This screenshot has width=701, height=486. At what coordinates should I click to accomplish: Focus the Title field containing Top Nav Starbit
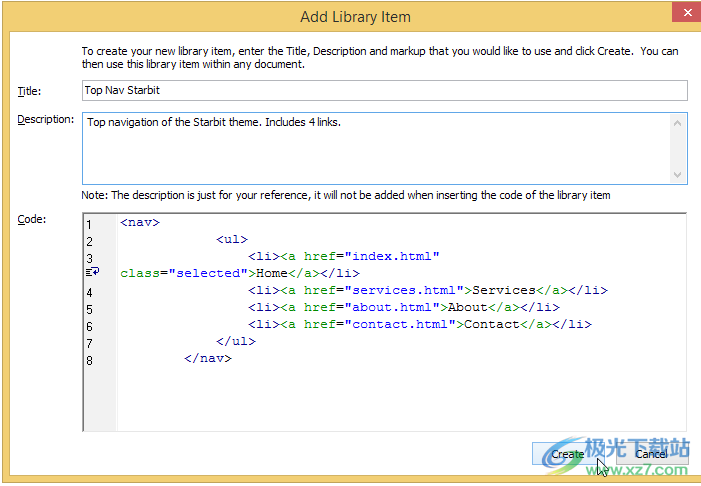point(384,90)
